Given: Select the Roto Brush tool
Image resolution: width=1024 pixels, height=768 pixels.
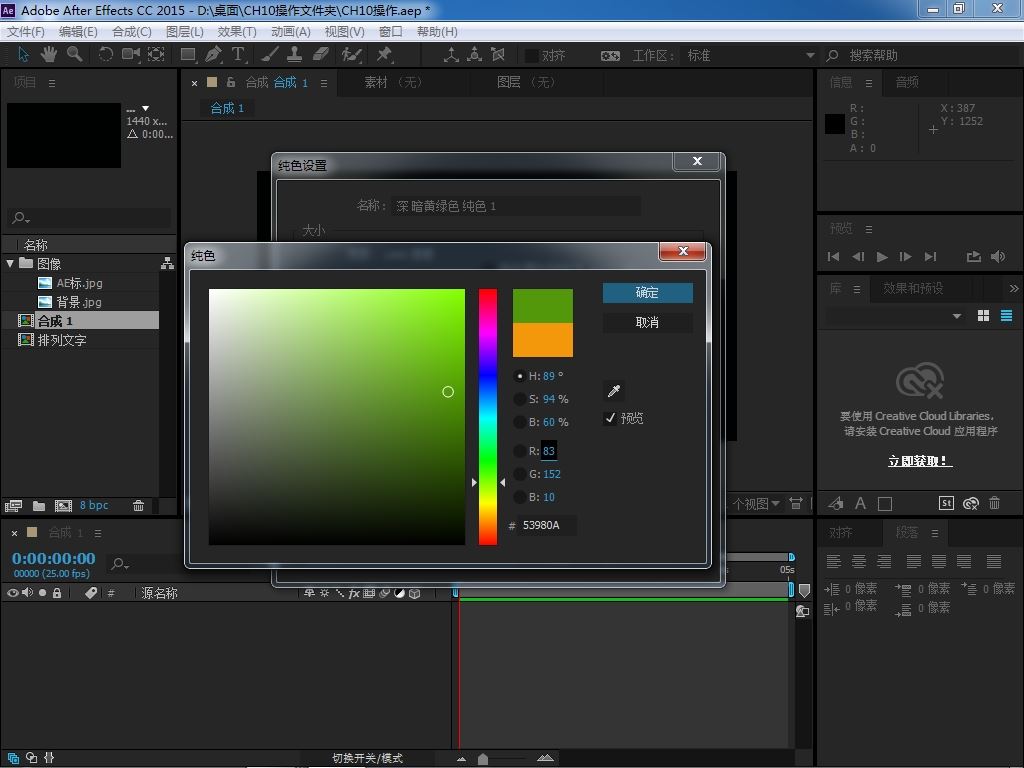Looking at the screenshot, I should [x=351, y=55].
